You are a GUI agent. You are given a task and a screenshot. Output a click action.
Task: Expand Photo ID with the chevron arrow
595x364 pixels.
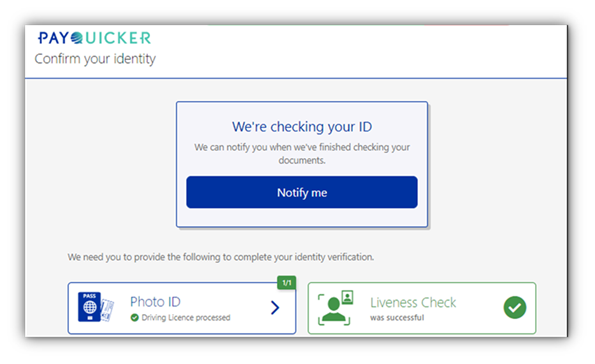click(275, 307)
